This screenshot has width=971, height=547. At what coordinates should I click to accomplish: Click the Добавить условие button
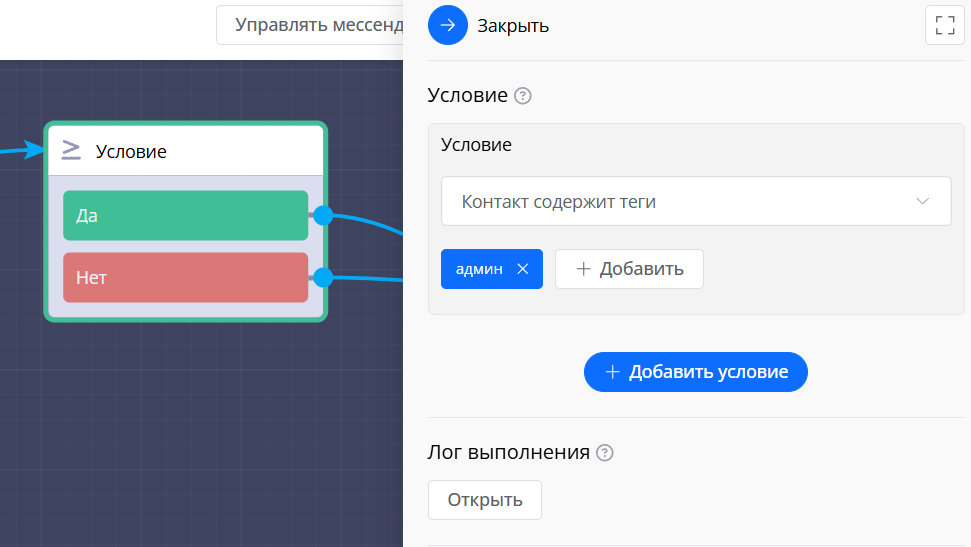coord(695,372)
